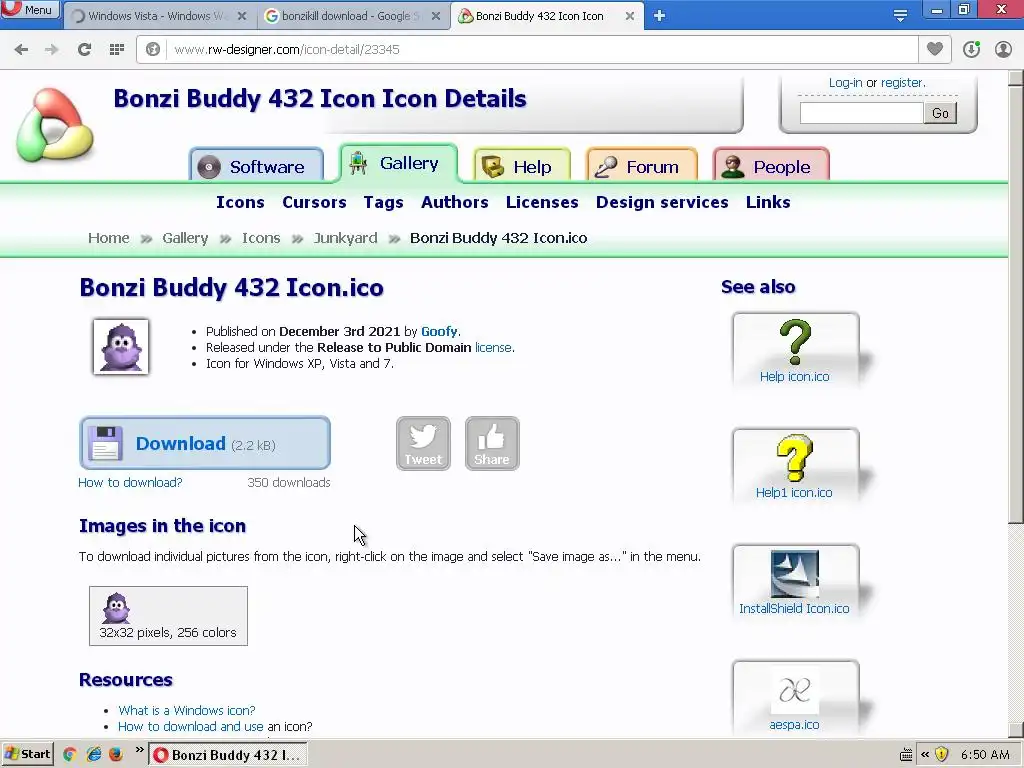This screenshot has width=1024, height=768.
Task: Open the Icons submenu link
Action: tap(240, 202)
